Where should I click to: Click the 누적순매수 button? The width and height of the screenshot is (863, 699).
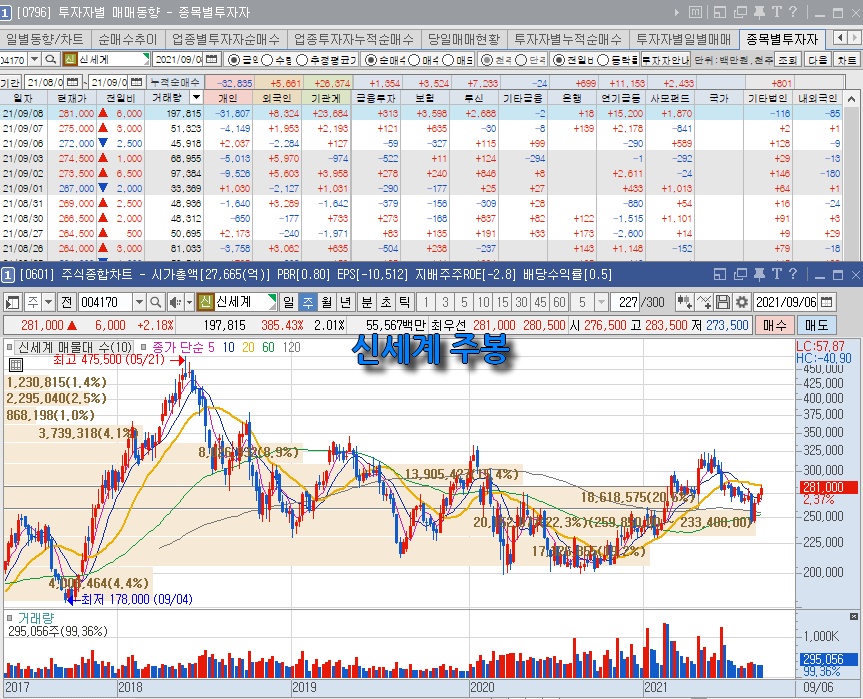[x=176, y=83]
